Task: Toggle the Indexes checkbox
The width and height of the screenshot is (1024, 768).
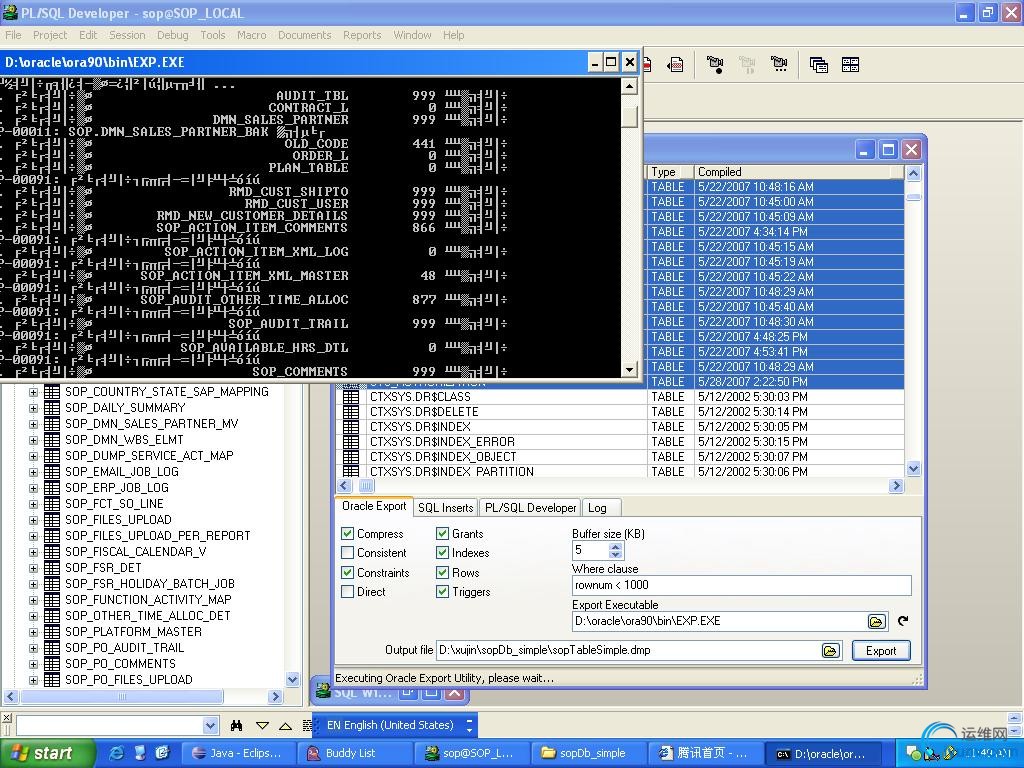Action: pyautogui.click(x=442, y=552)
